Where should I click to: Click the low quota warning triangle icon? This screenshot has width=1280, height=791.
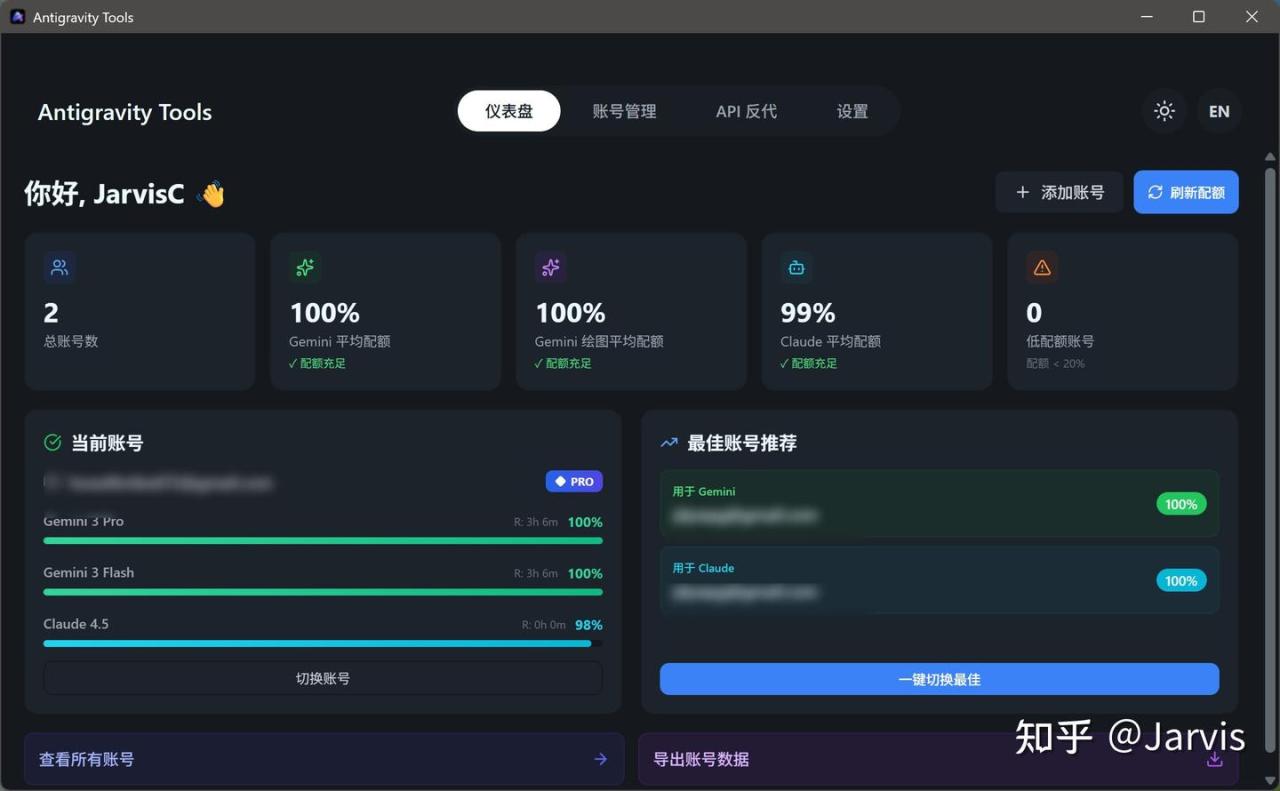1042,267
